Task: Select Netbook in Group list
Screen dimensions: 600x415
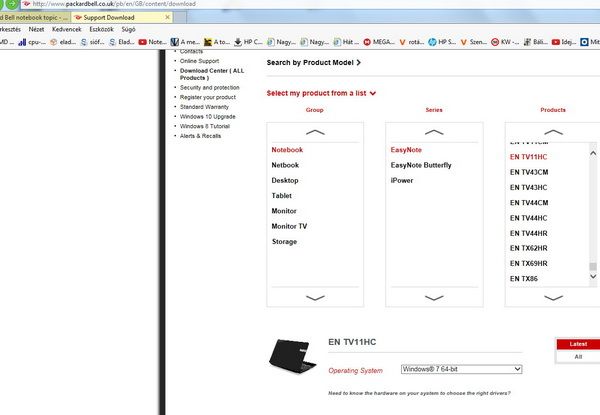Action: click(285, 165)
